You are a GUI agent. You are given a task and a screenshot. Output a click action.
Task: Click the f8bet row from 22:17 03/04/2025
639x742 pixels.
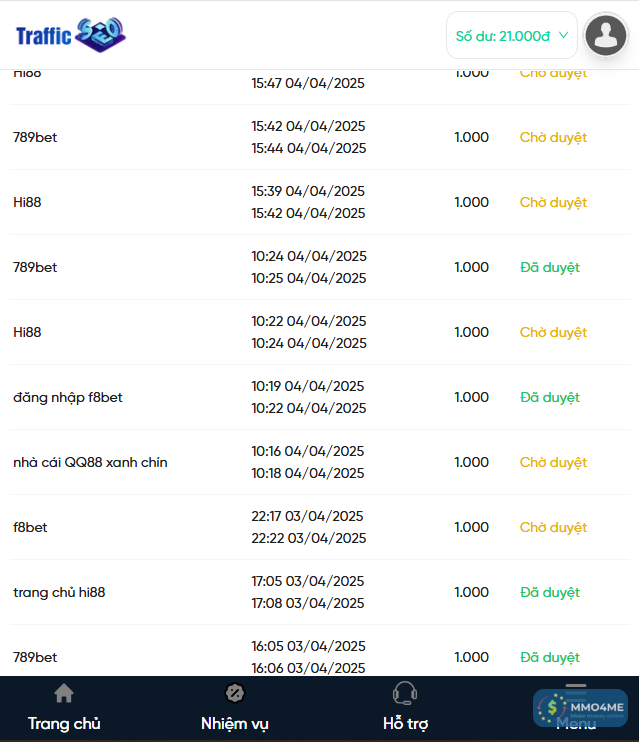tap(30, 528)
